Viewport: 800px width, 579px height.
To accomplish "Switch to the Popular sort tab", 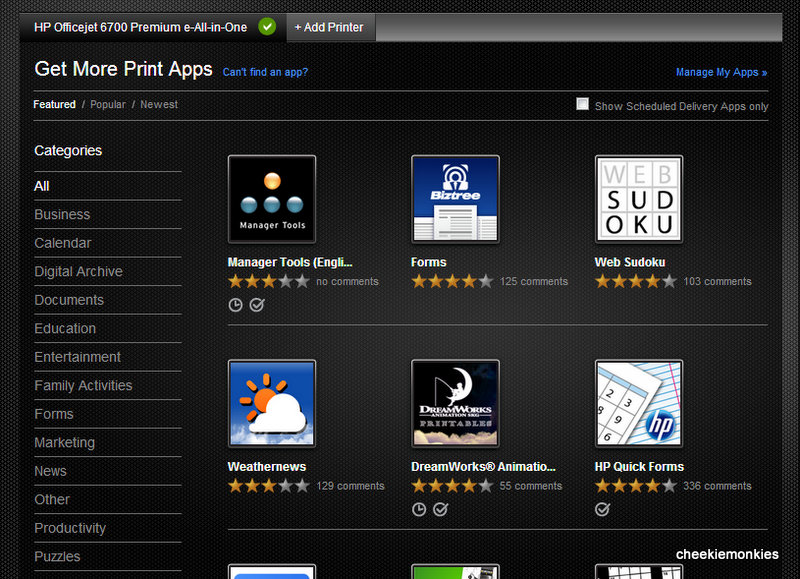I will [108, 105].
